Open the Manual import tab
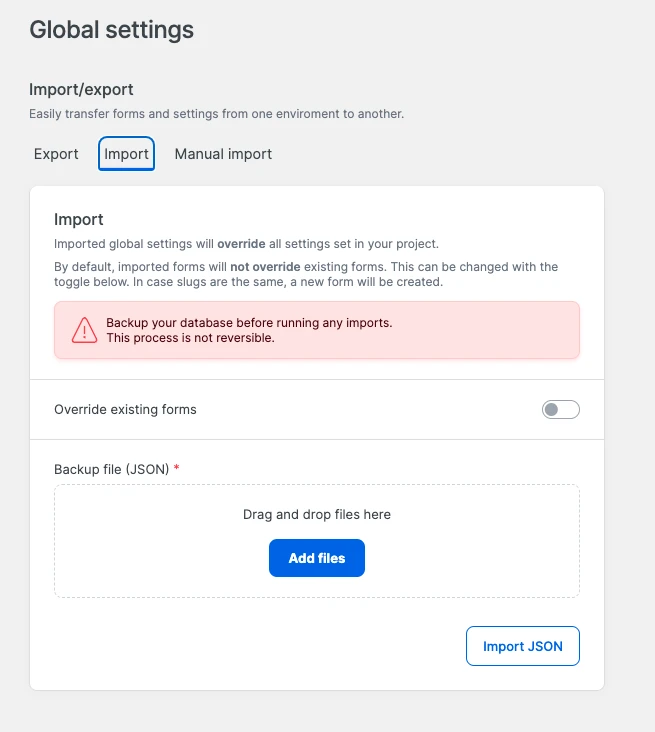 click(223, 154)
